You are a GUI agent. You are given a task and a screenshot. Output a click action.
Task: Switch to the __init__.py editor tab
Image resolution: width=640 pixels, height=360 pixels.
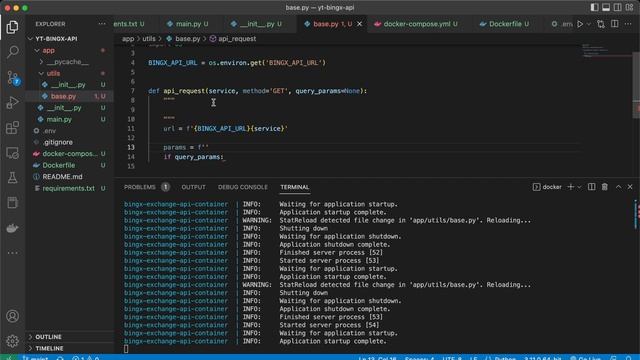click(x=256, y=24)
